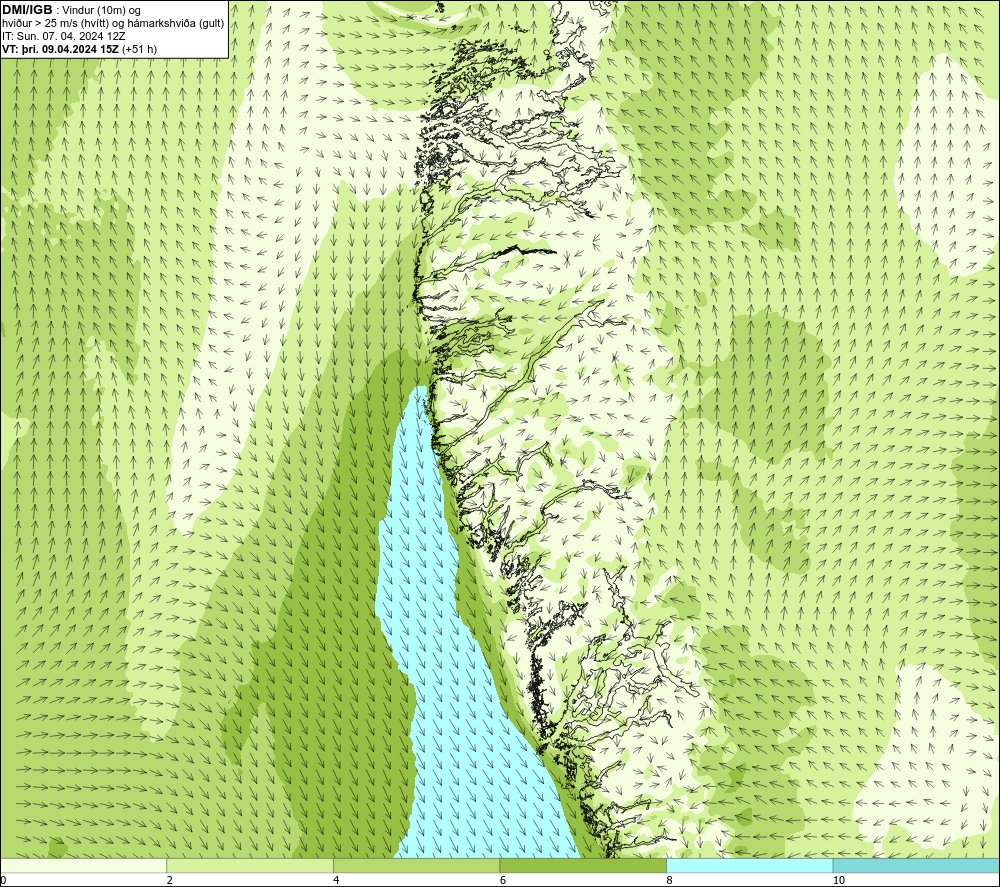Click the 'Vindur (10m) og' label
This screenshot has height=887, width=1000.
pyautogui.click(x=101, y=11)
